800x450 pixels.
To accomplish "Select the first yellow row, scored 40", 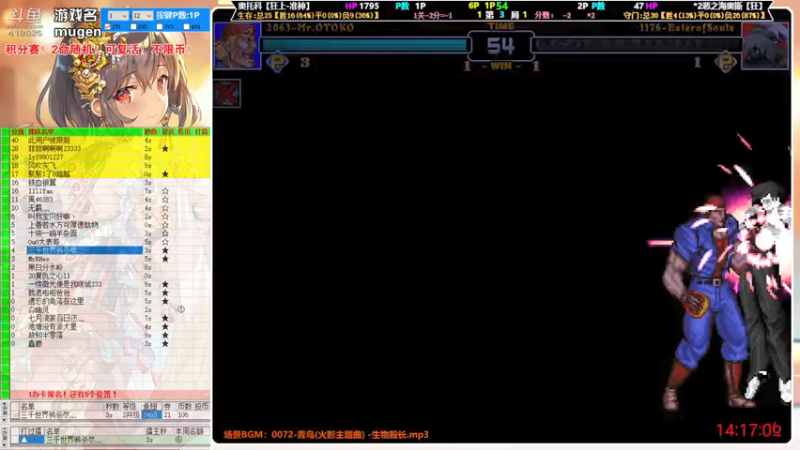I will point(110,140).
